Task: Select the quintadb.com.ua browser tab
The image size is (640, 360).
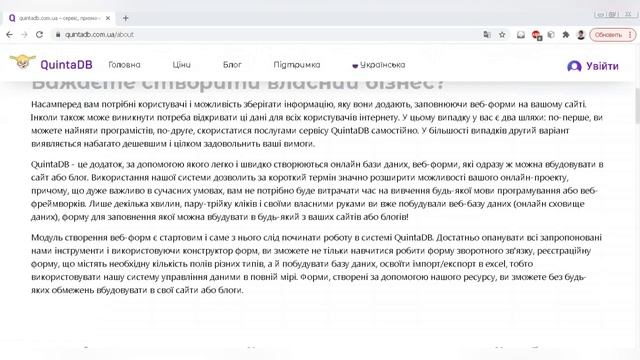Action: click(59, 18)
